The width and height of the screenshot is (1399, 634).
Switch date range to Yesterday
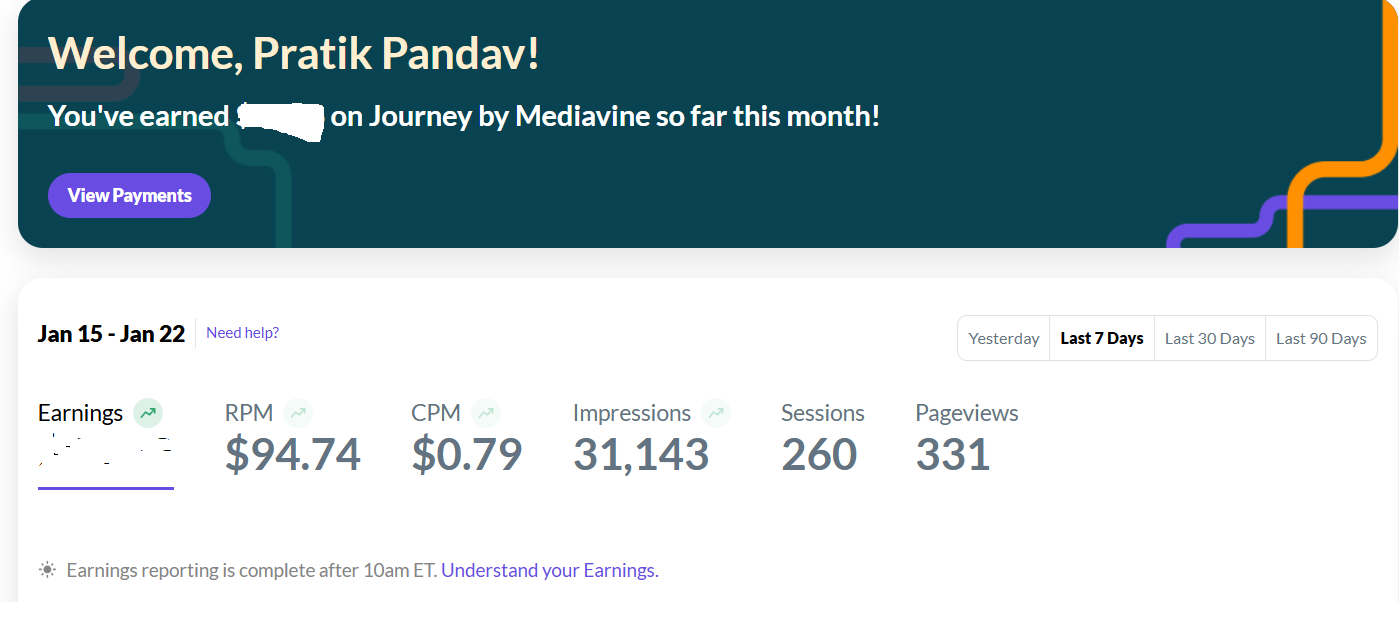point(1004,338)
